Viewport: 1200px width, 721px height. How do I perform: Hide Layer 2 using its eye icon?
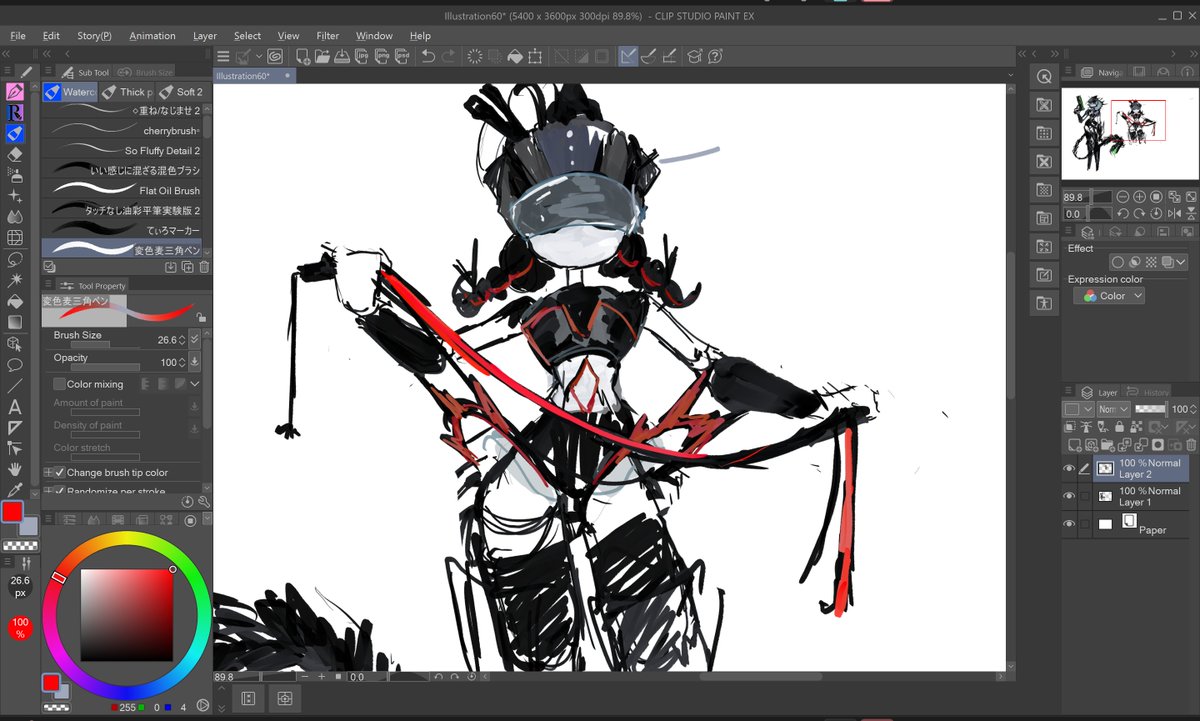1069,469
